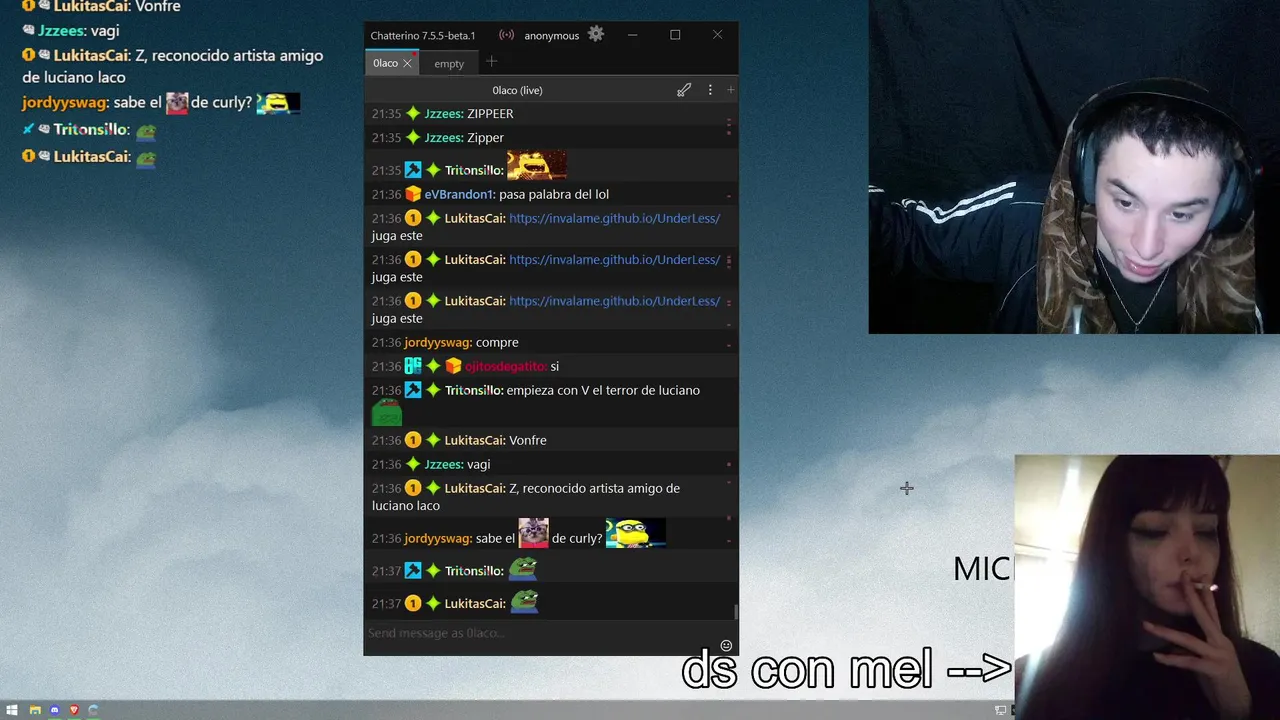Click jordyyswag name in compre message
The width and height of the screenshot is (1280, 720).
coord(437,342)
